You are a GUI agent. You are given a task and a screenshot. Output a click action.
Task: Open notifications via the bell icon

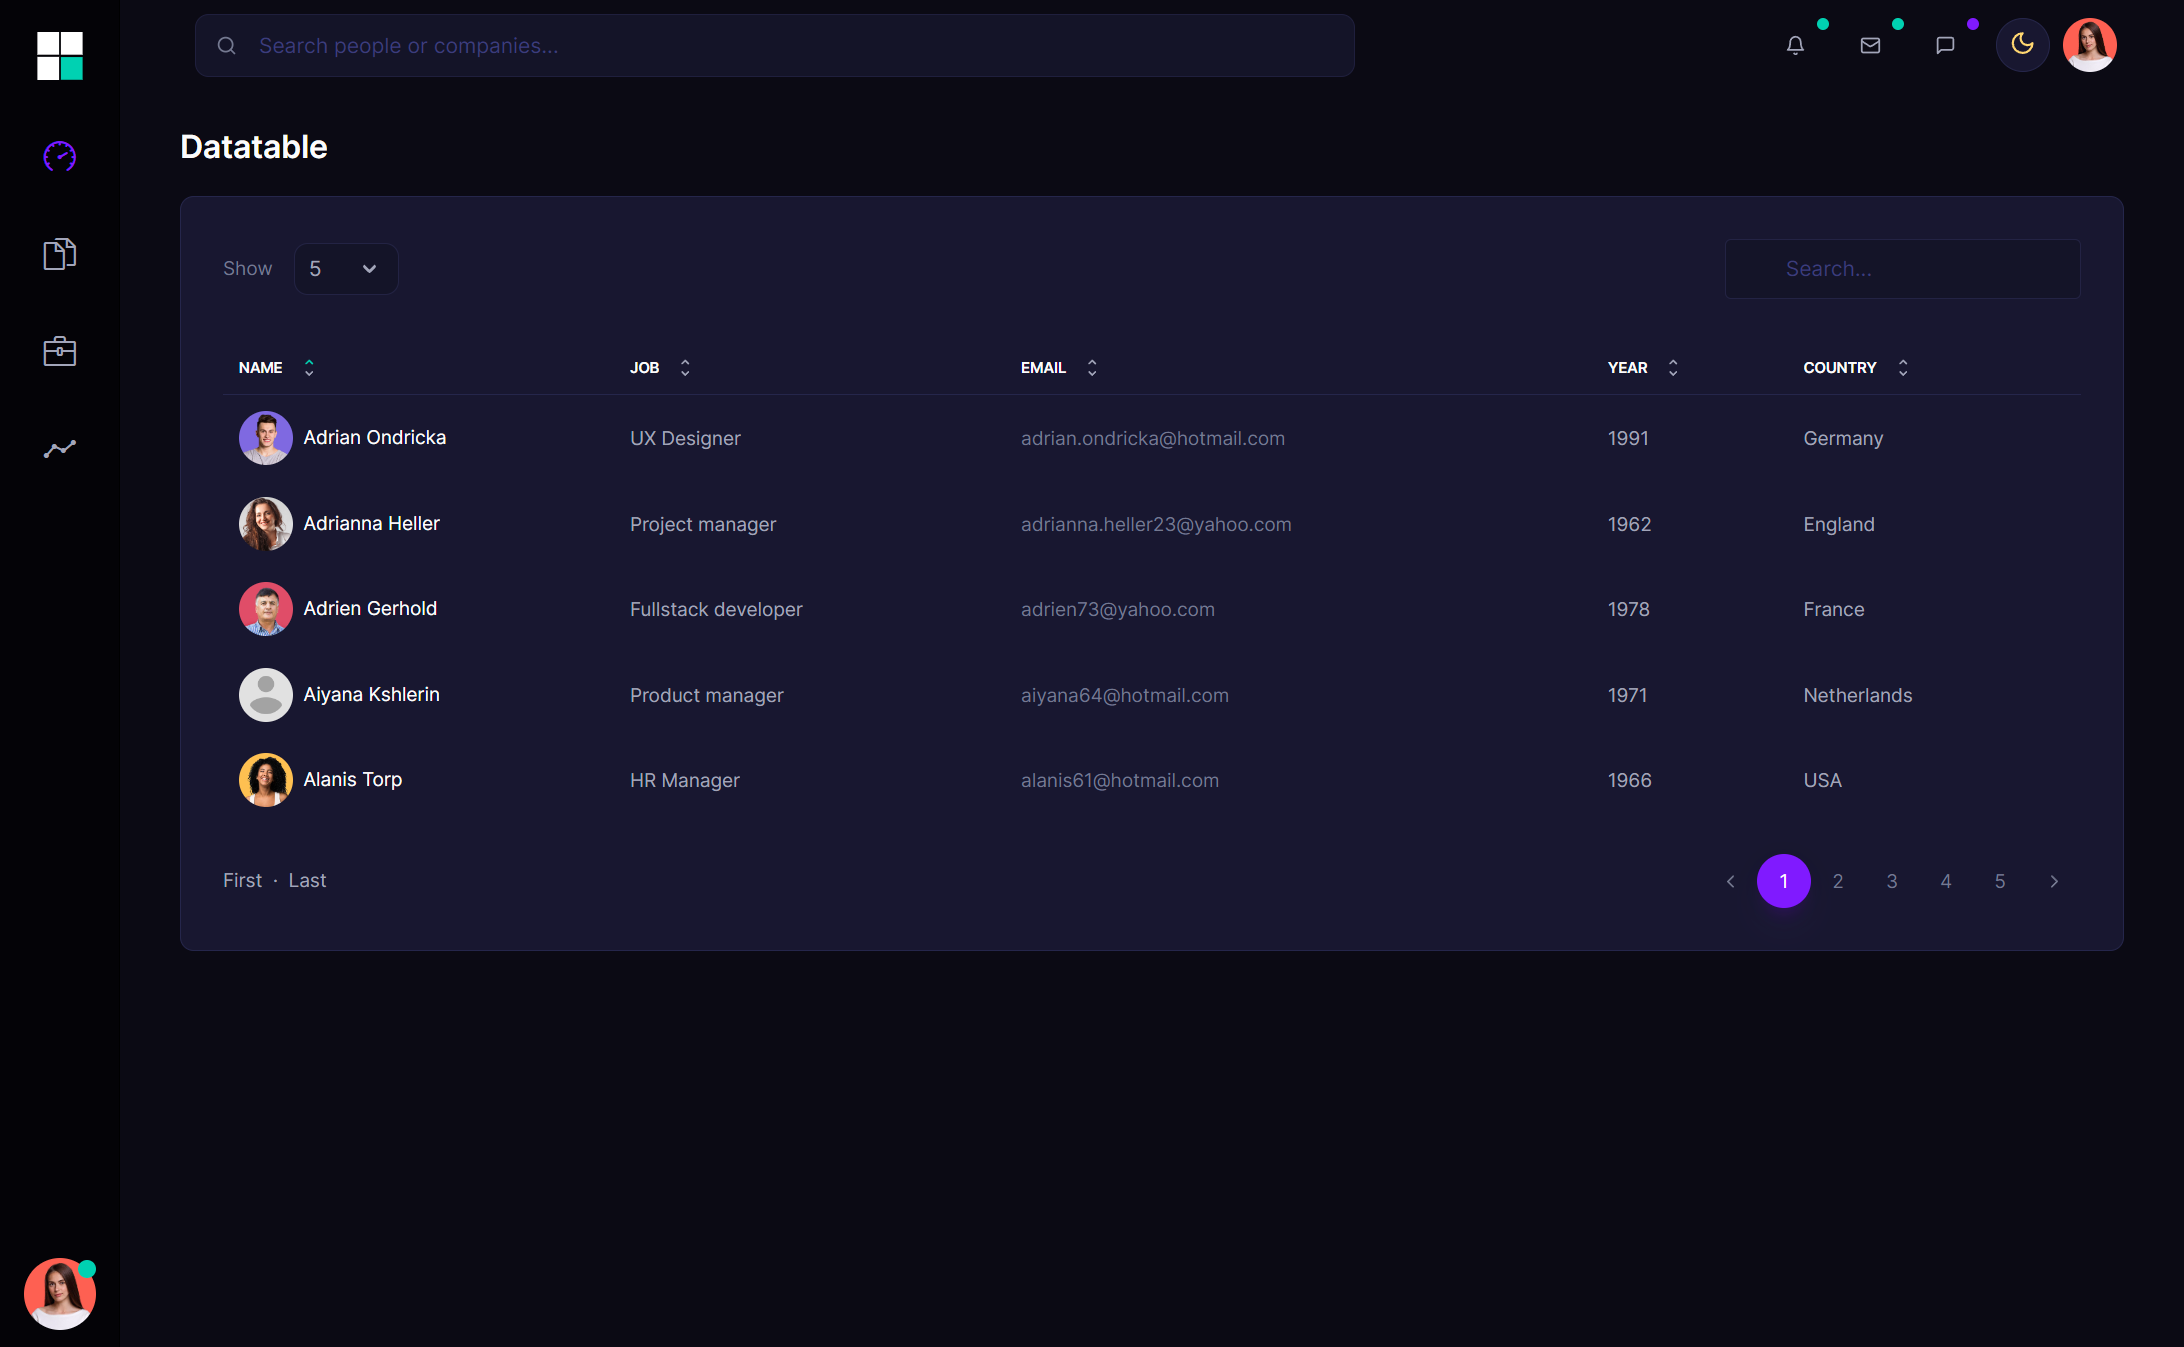[x=1795, y=45]
